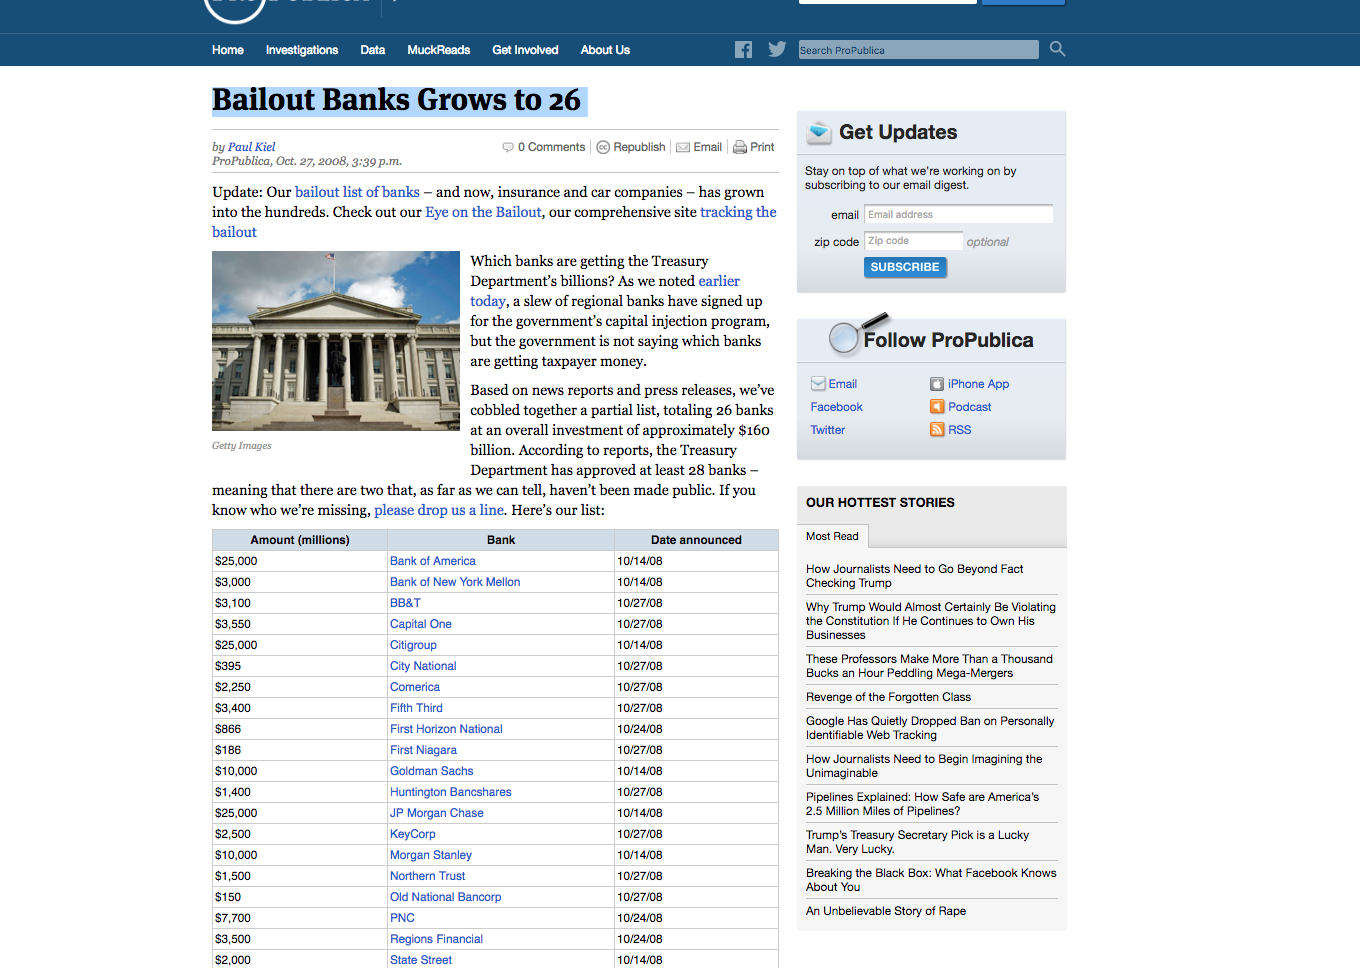
Task: Open Breaking the Black Box story
Action: (x=931, y=880)
